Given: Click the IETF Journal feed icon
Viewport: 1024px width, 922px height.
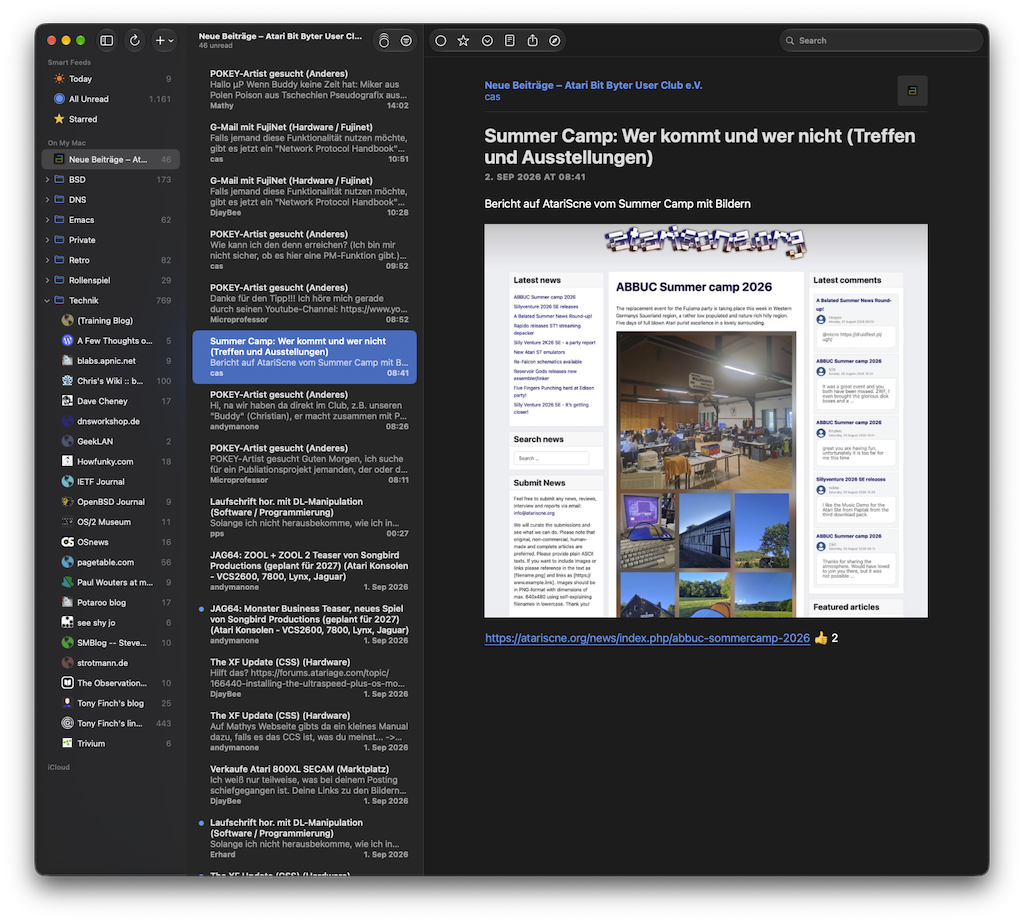Looking at the screenshot, I should [67, 482].
